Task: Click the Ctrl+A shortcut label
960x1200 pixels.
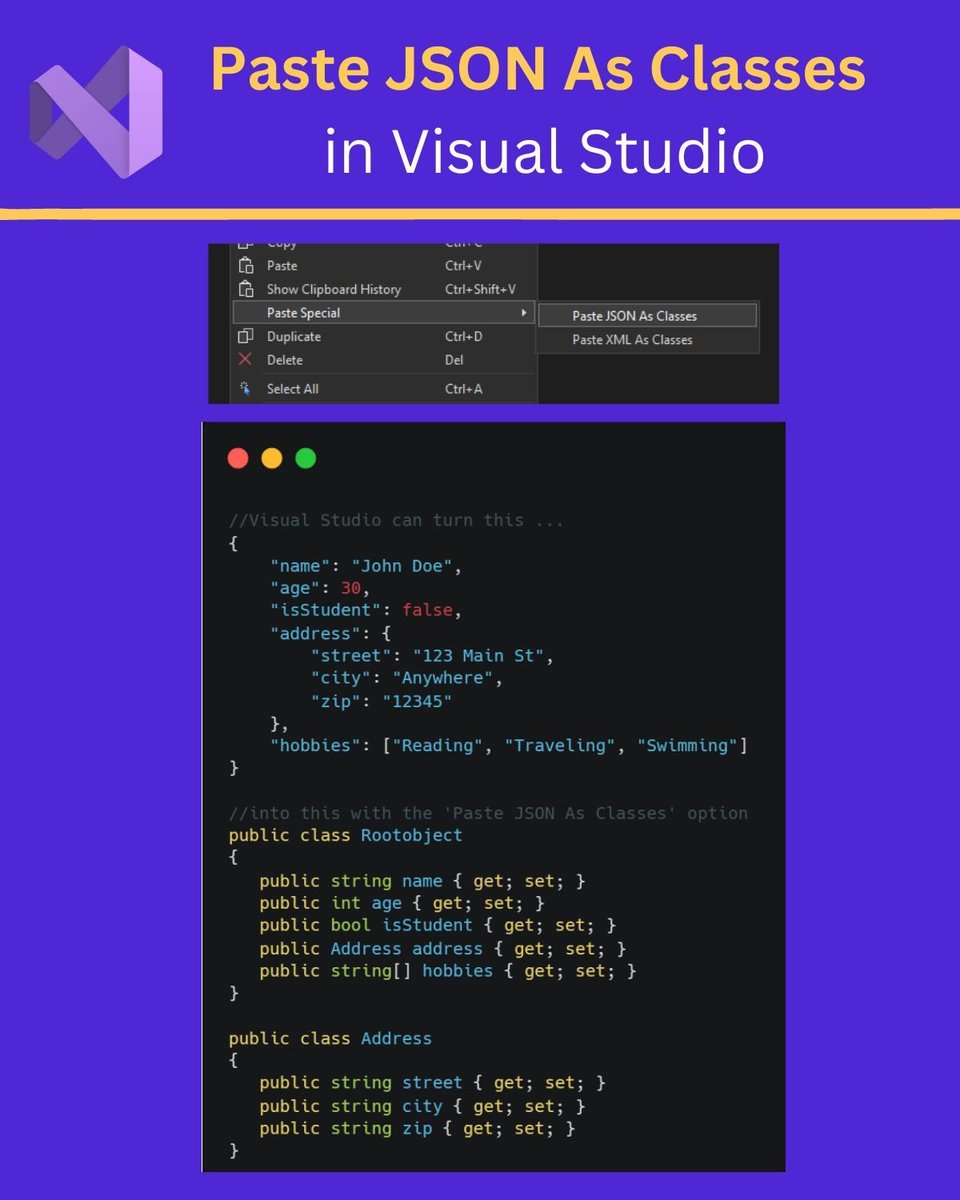Action: tap(464, 388)
